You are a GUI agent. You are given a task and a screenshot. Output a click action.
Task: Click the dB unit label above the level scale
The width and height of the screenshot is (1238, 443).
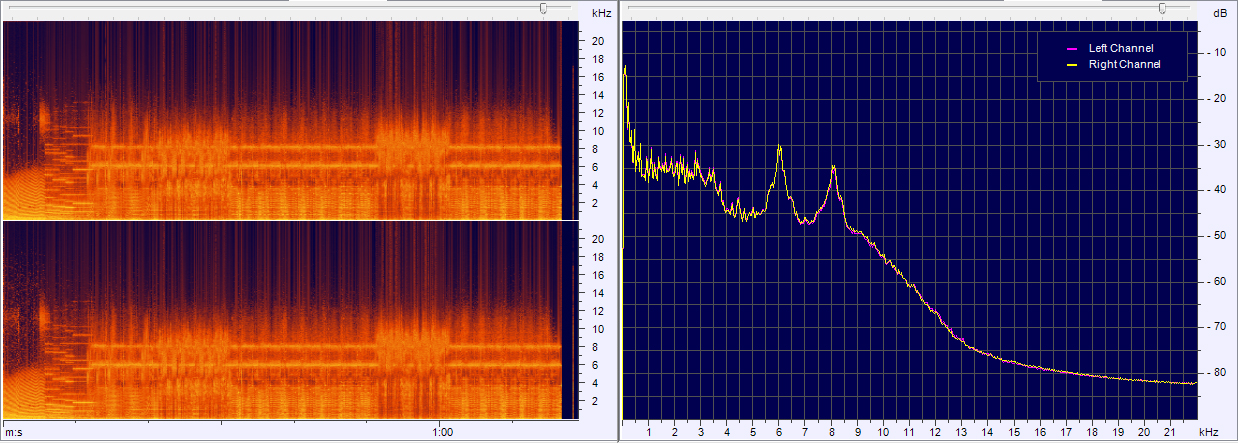click(x=1219, y=13)
